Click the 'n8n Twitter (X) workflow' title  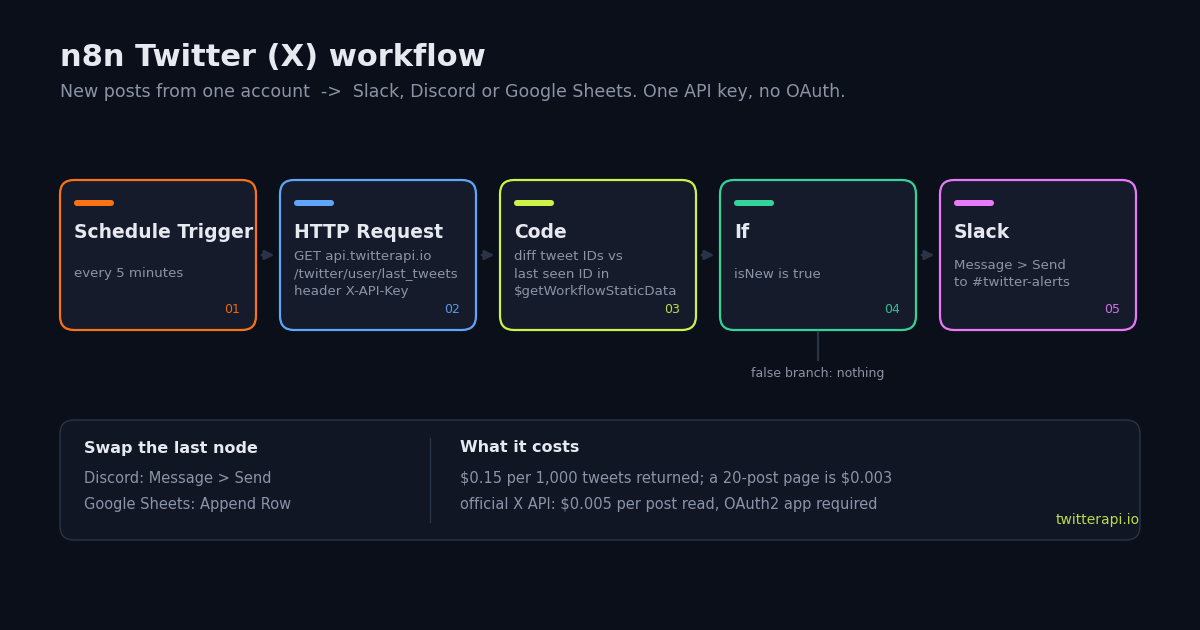pos(273,57)
